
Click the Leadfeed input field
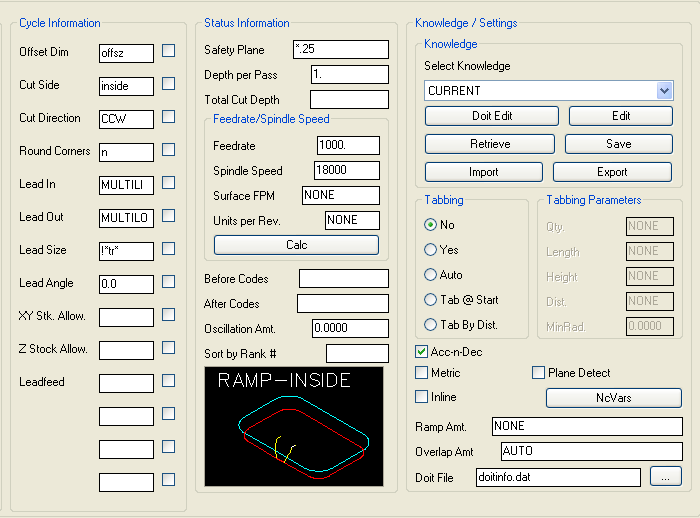pos(126,384)
